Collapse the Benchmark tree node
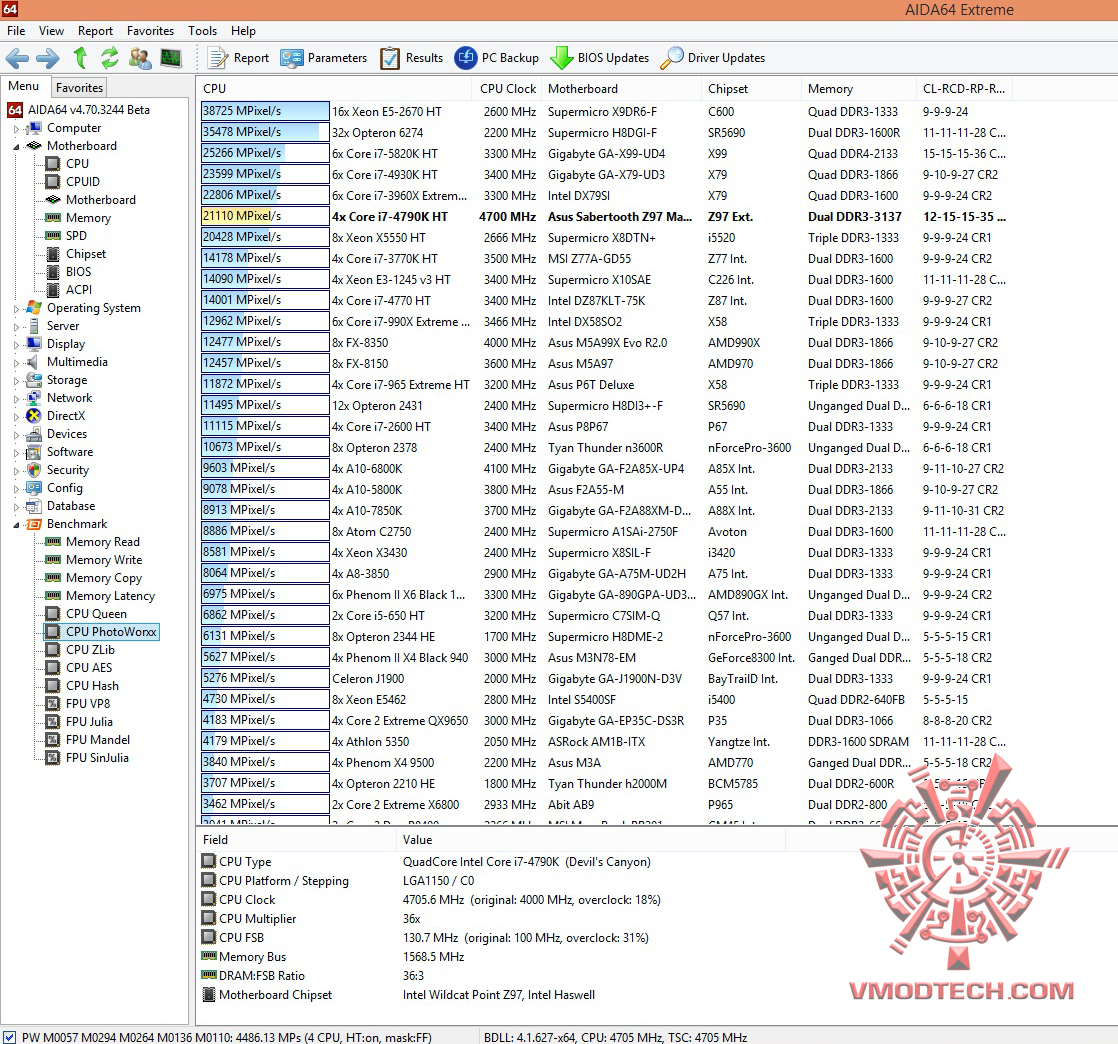Image resolution: width=1118 pixels, height=1044 pixels. (16, 525)
